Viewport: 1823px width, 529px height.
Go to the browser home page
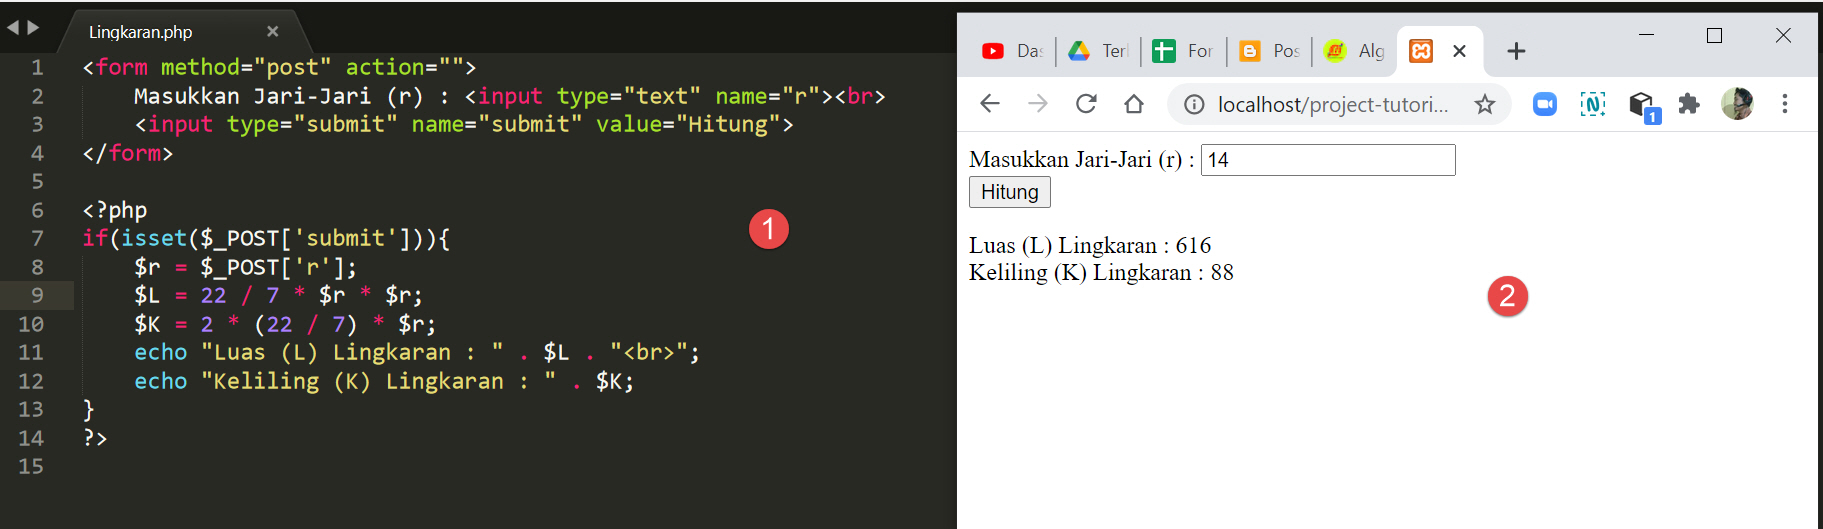(1134, 104)
